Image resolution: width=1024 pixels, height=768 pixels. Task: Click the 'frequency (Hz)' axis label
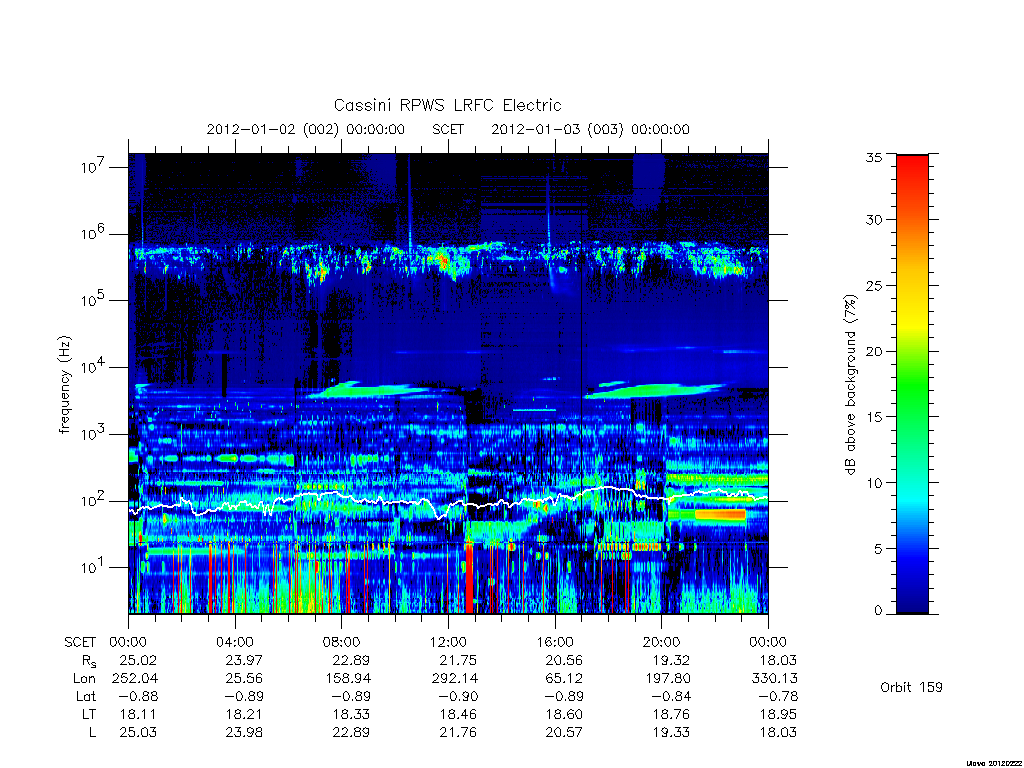tap(64, 385)
